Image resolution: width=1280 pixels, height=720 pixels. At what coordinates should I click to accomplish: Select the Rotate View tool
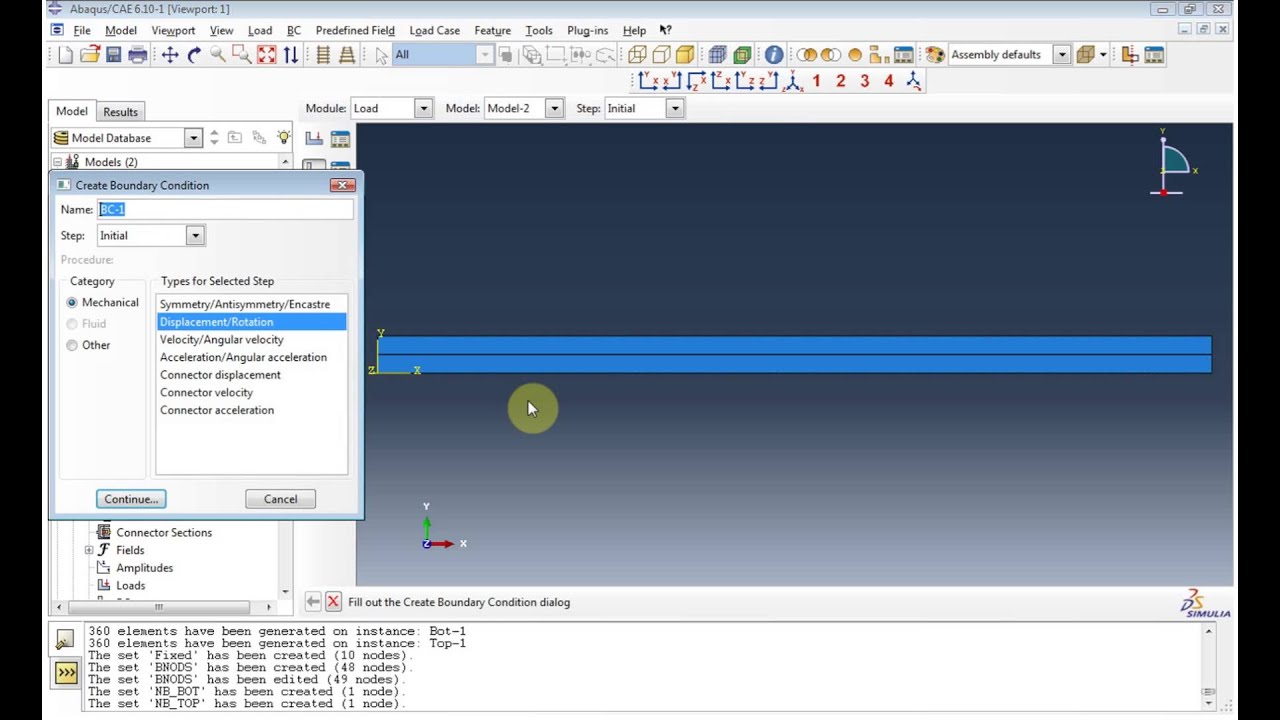[x=194, y=55]
